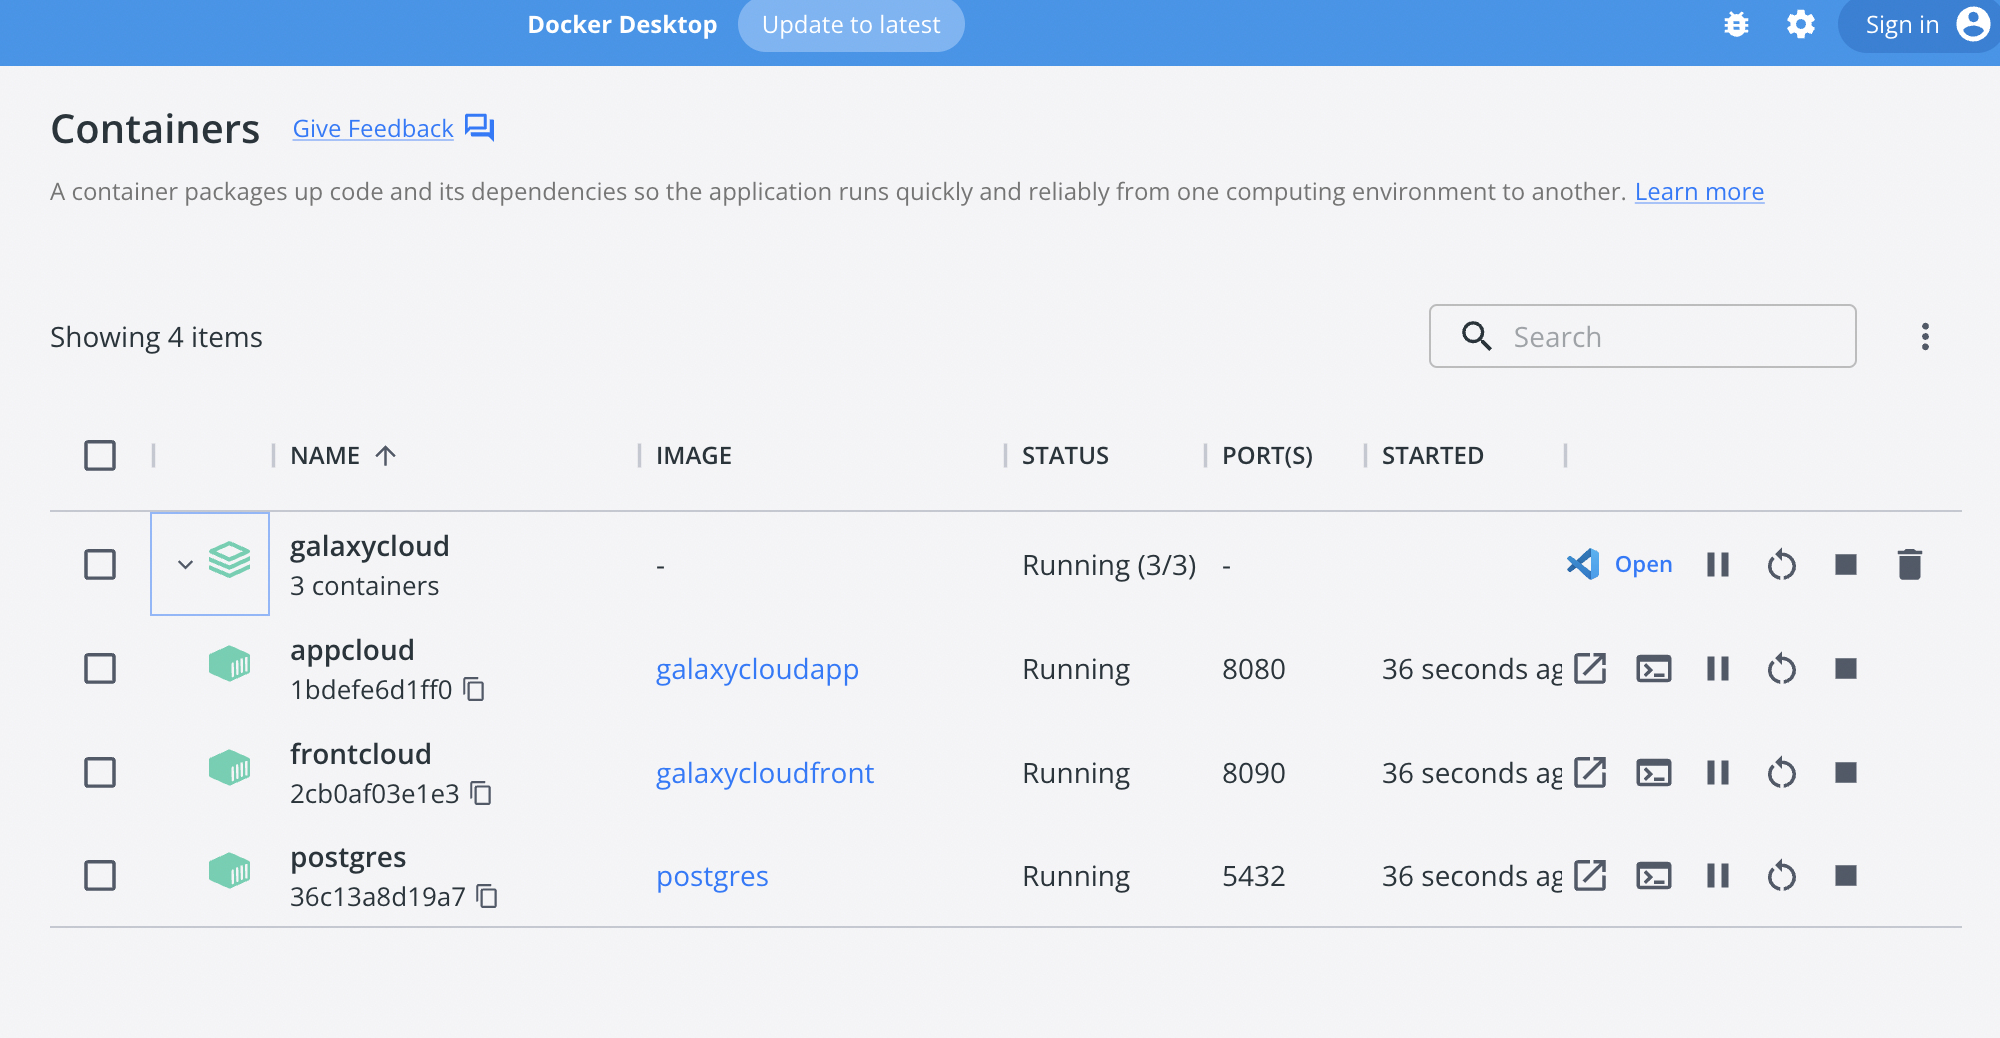Viewport: 2000px width, 1038px height.
Task: Click port 8090 of frontcloud
Action: (1254, 773)
